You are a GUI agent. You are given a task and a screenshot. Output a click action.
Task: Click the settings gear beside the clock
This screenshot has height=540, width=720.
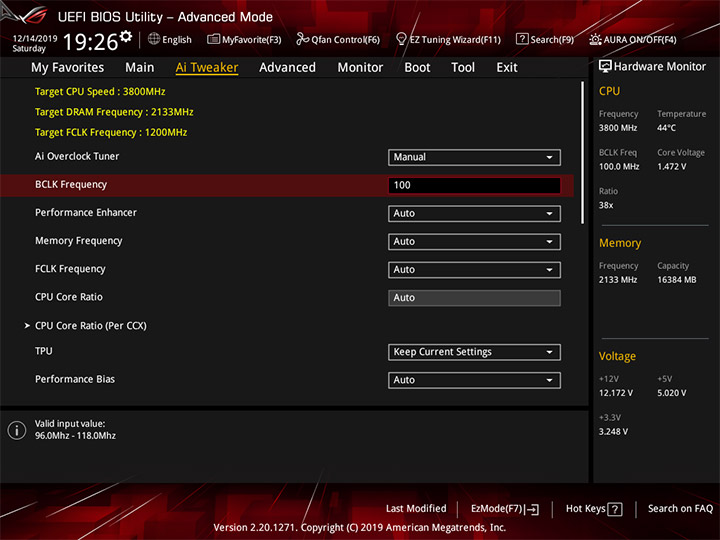pyautogui.click(x=125, y=36)
